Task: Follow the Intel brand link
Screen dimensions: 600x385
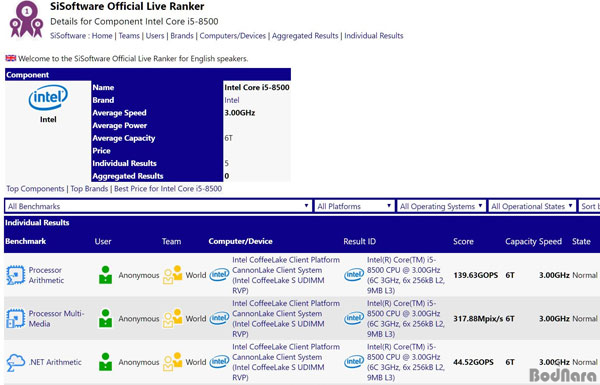Action: click(232, 100)
